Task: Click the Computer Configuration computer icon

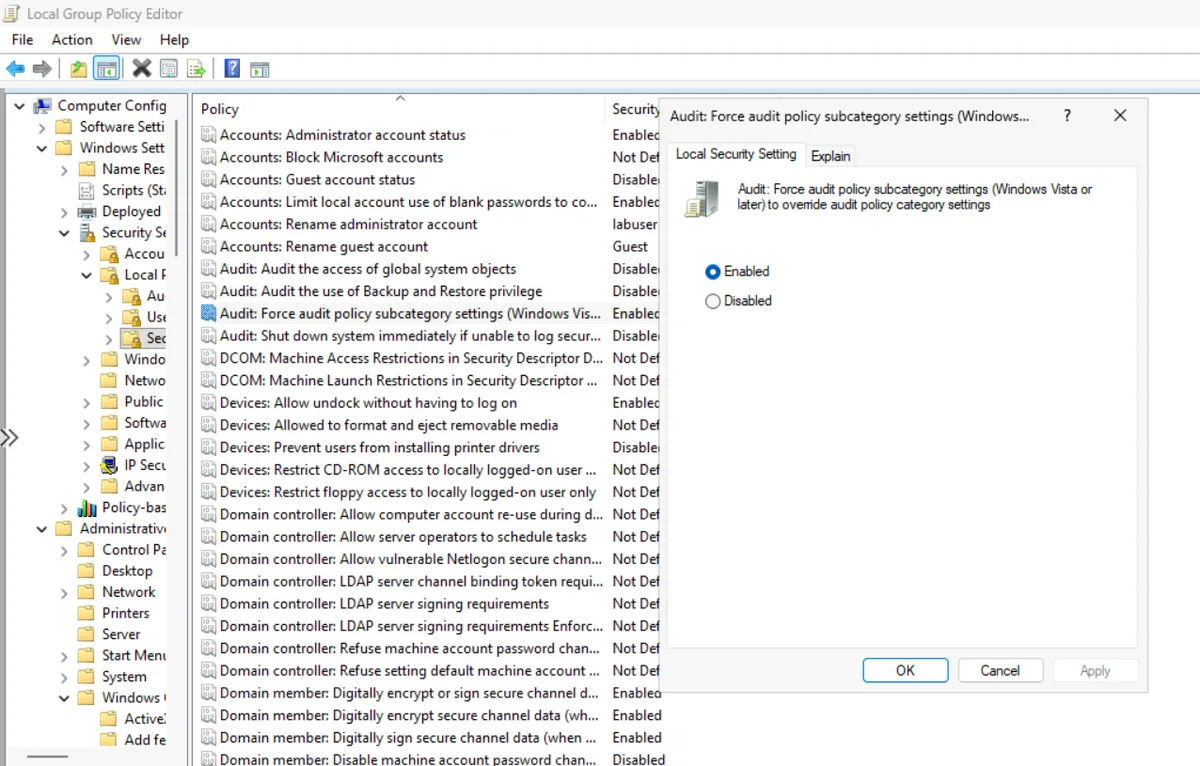Action: [x=43, y=105]
